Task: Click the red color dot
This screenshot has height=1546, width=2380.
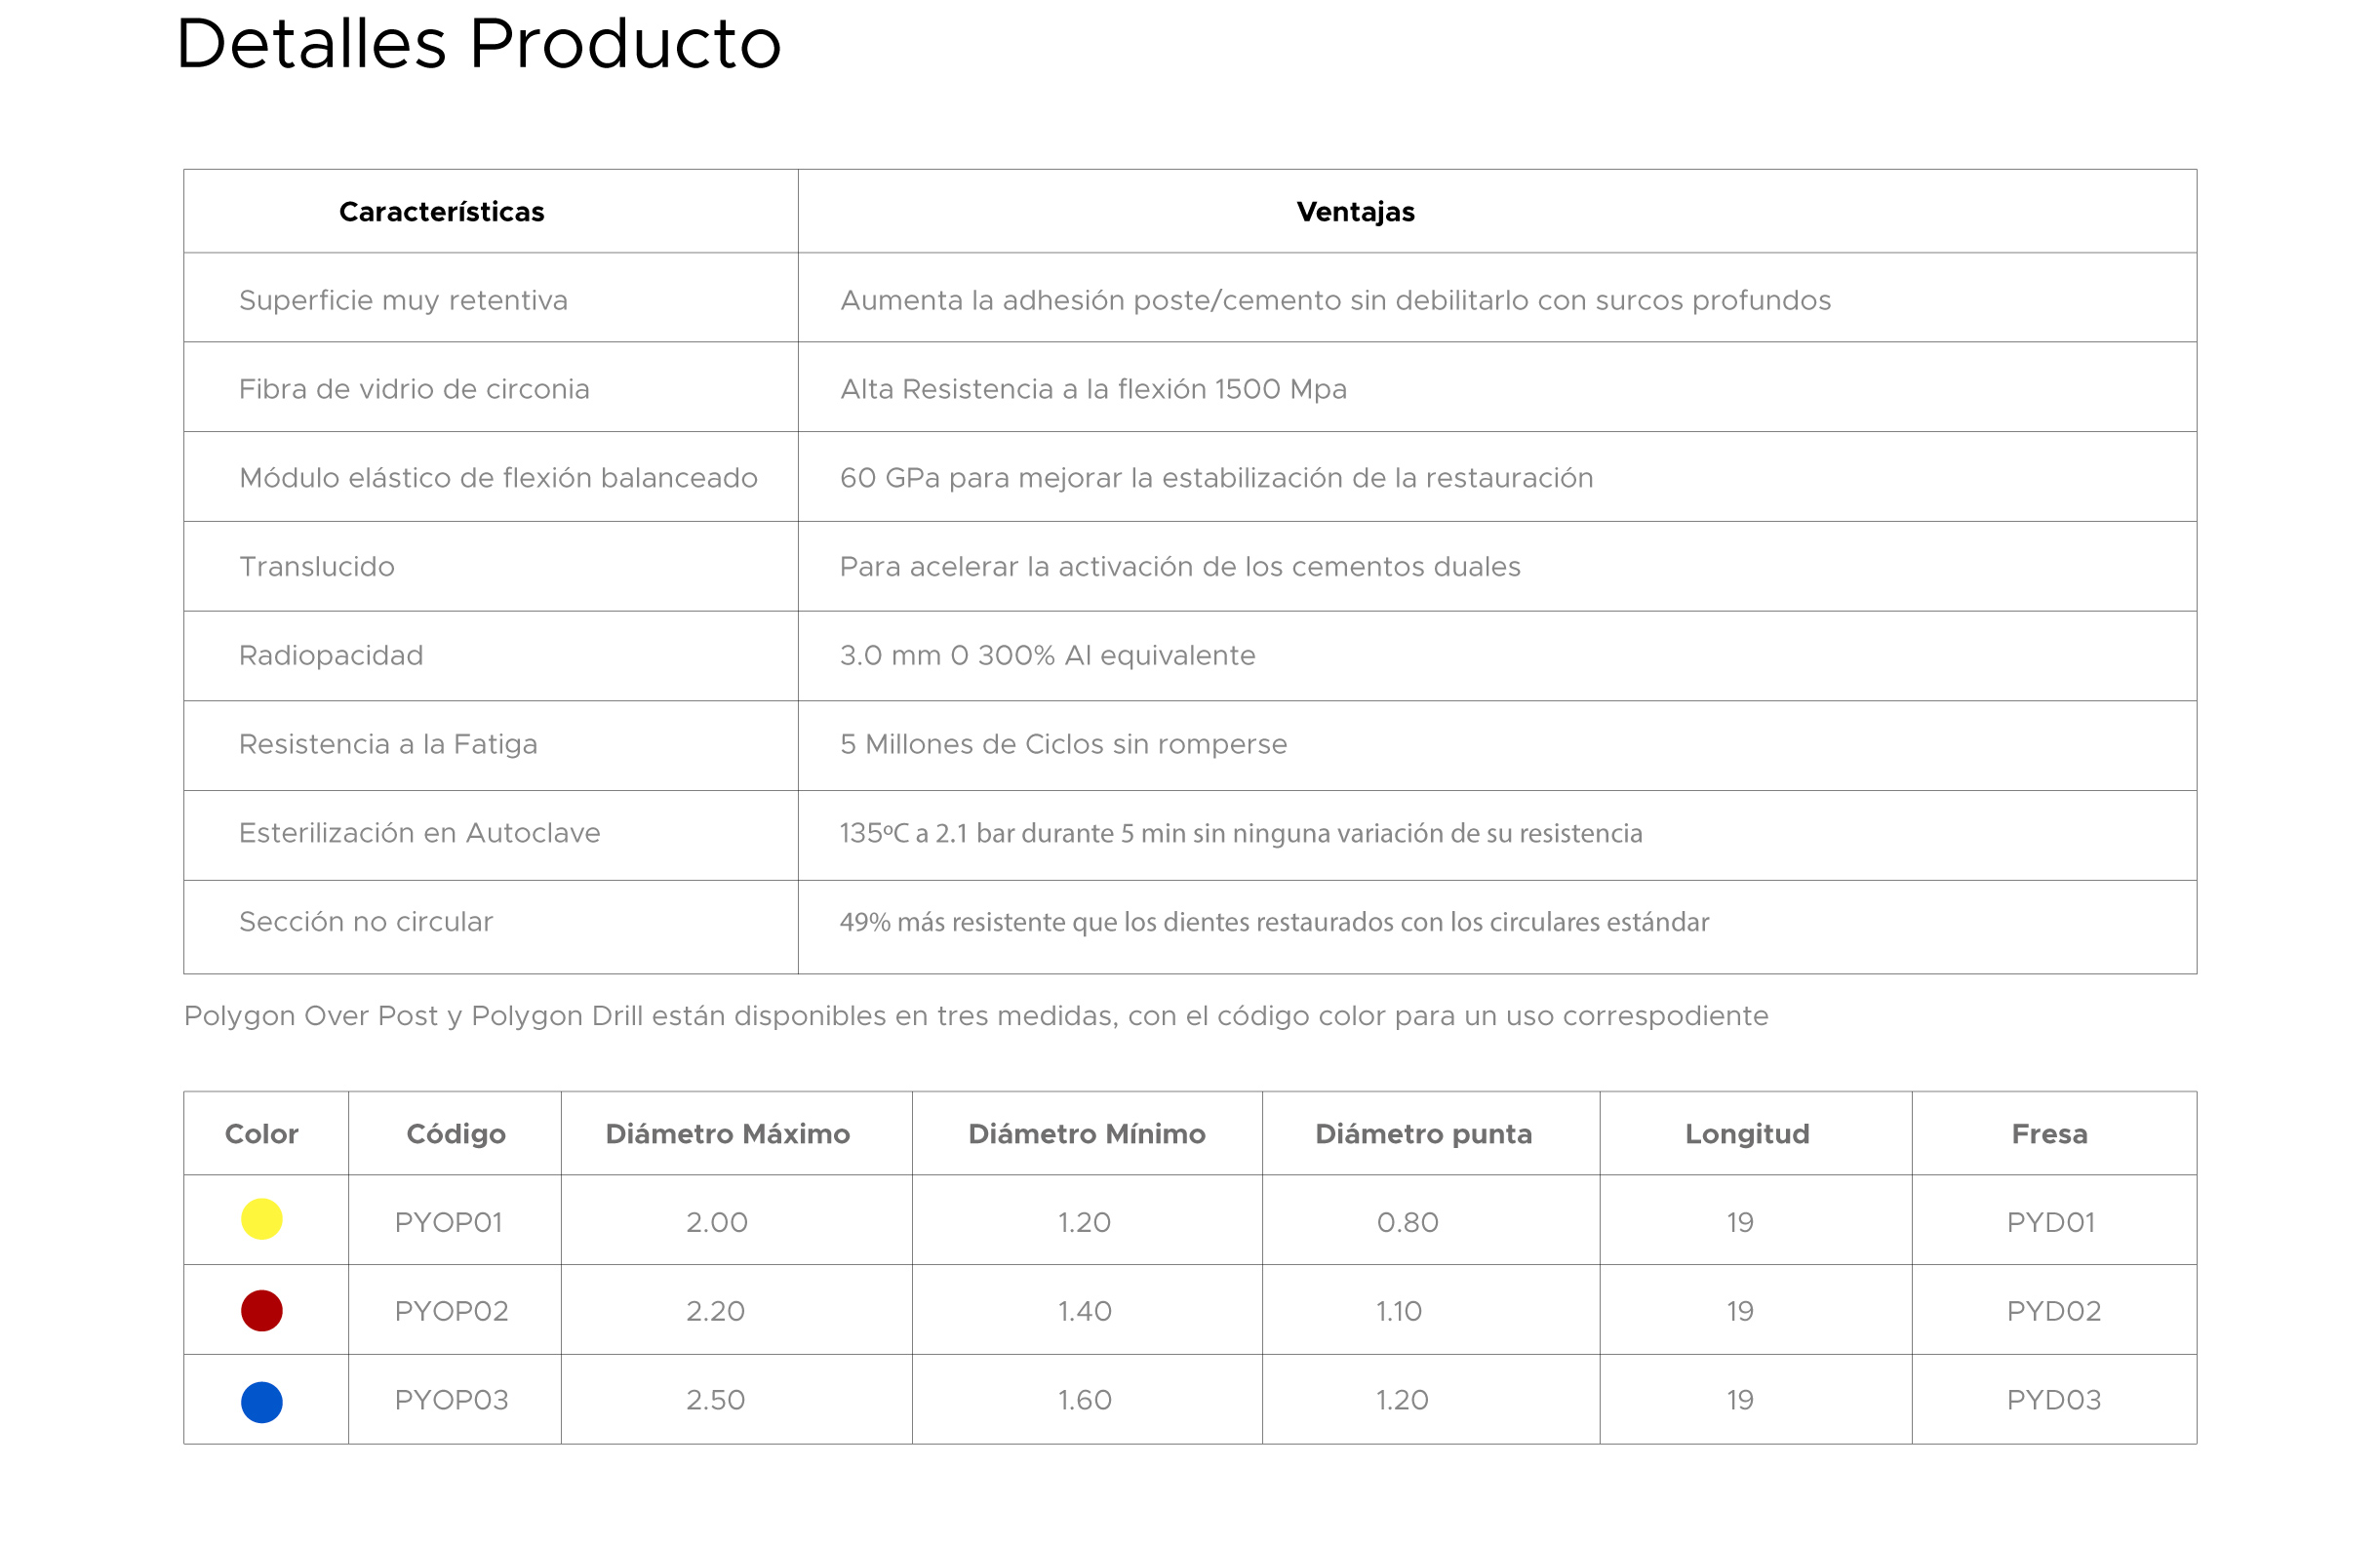Action: pyautogui.click(x=262, y=1310)
